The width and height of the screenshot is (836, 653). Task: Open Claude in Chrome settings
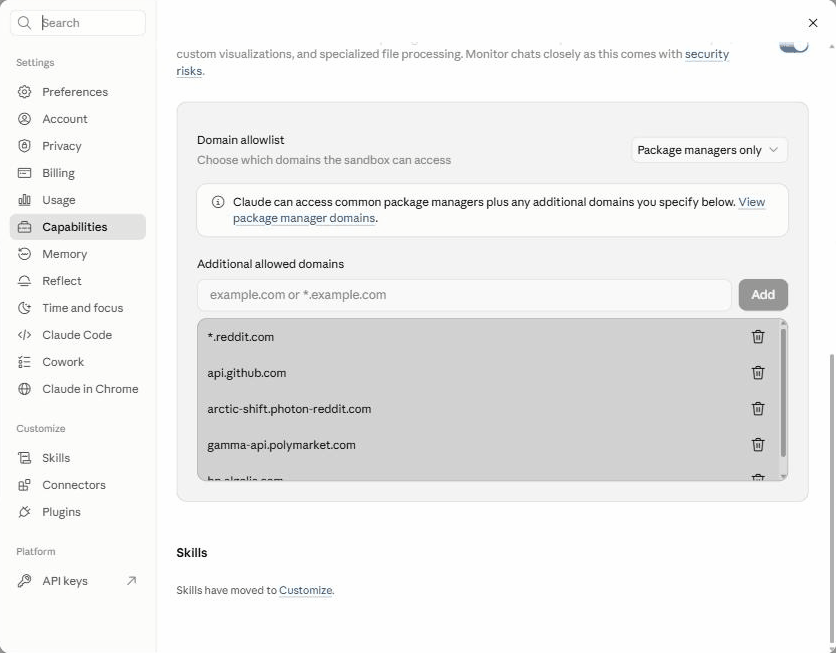pyautogui.click(x=78, y=389)
